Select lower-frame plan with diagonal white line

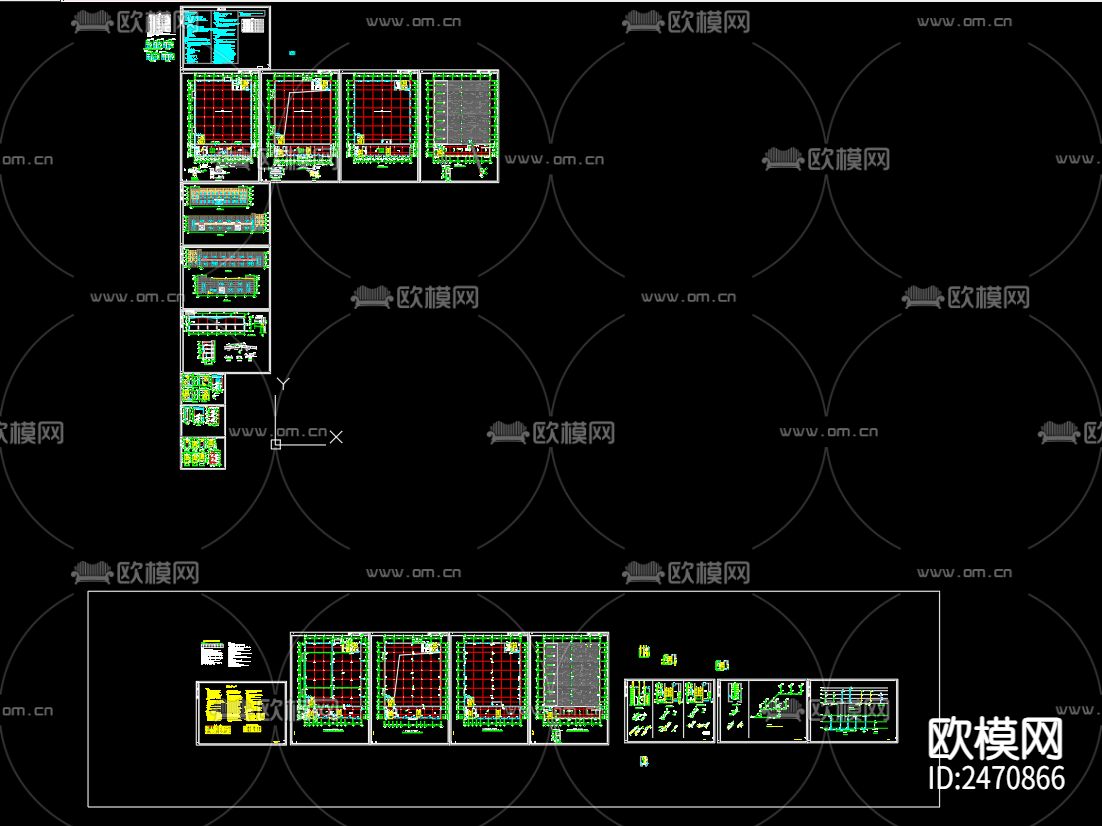point(410,688)
